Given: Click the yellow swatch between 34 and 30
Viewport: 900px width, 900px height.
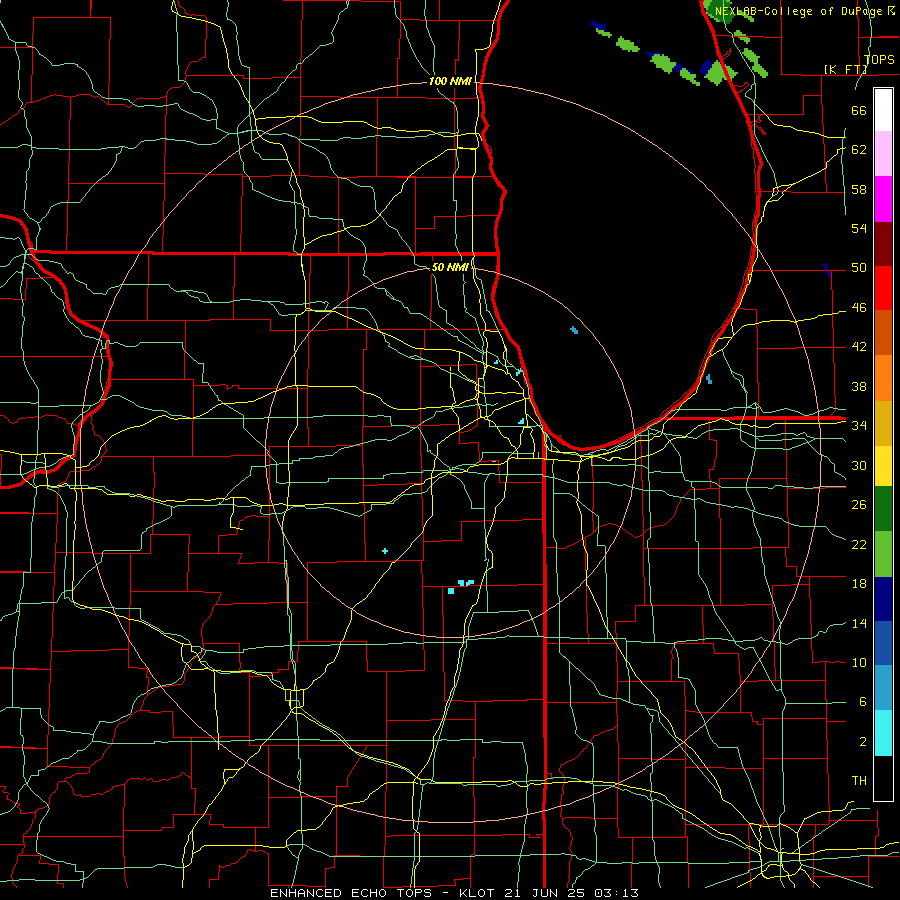Looking at the screenshot, I should (883, 465).
